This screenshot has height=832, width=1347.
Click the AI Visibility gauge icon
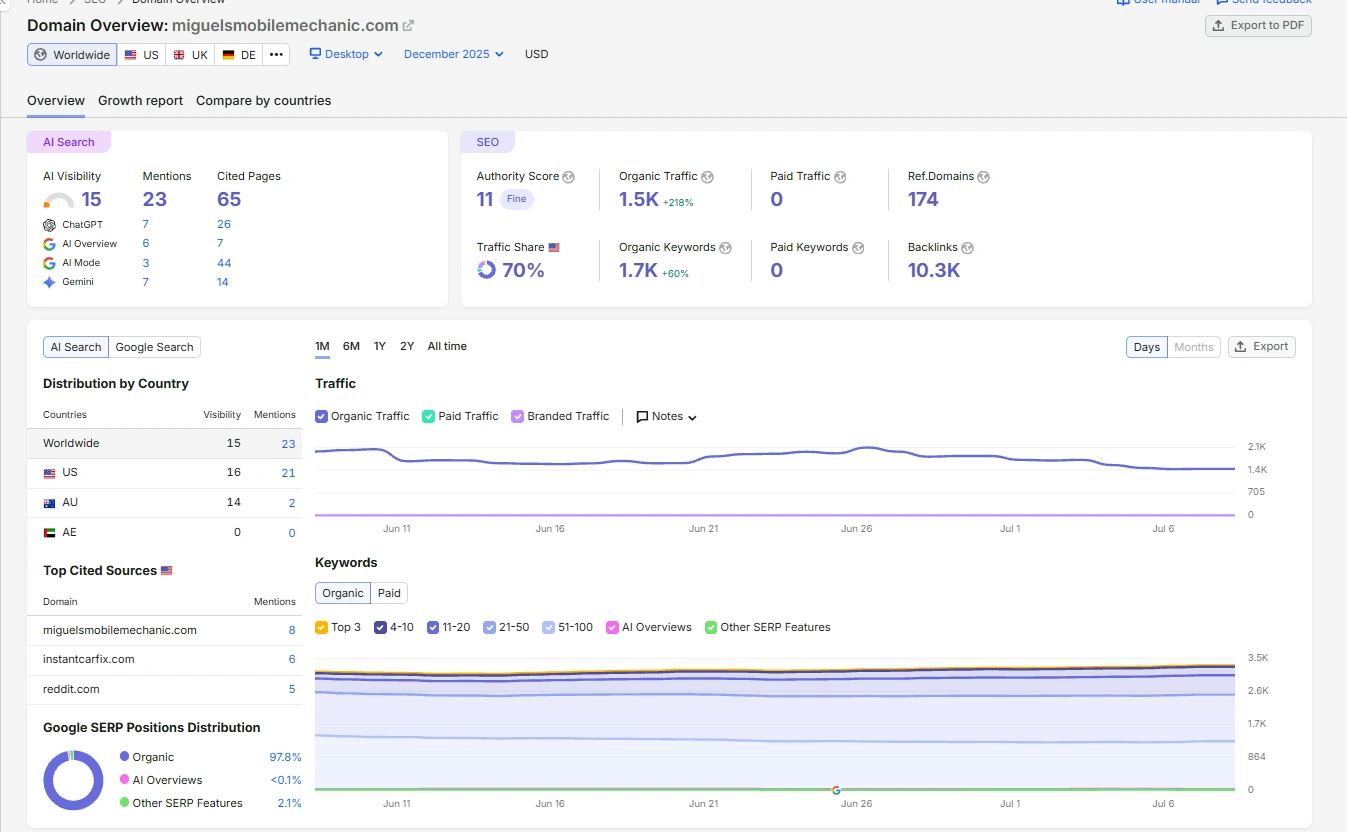[60, 200]
